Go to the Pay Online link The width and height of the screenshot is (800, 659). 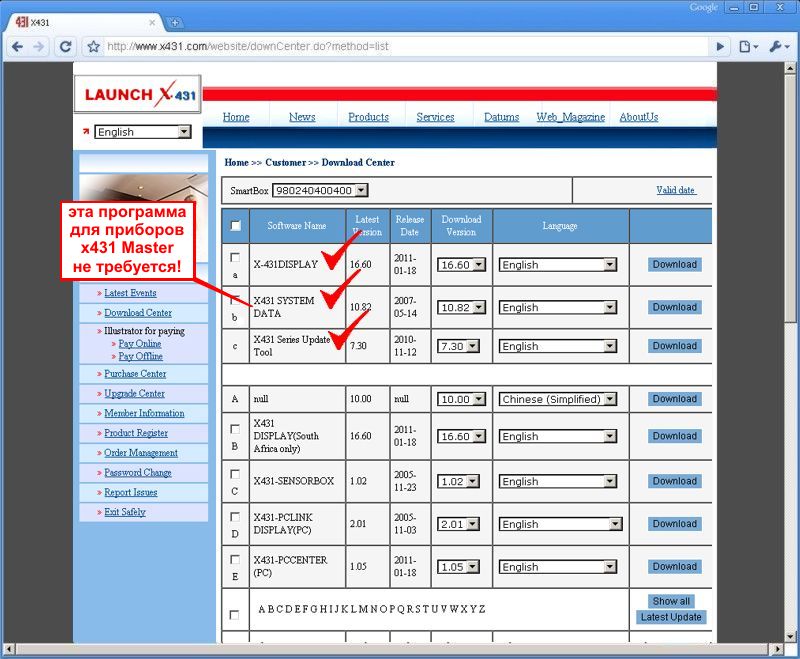tap(140, 344)
